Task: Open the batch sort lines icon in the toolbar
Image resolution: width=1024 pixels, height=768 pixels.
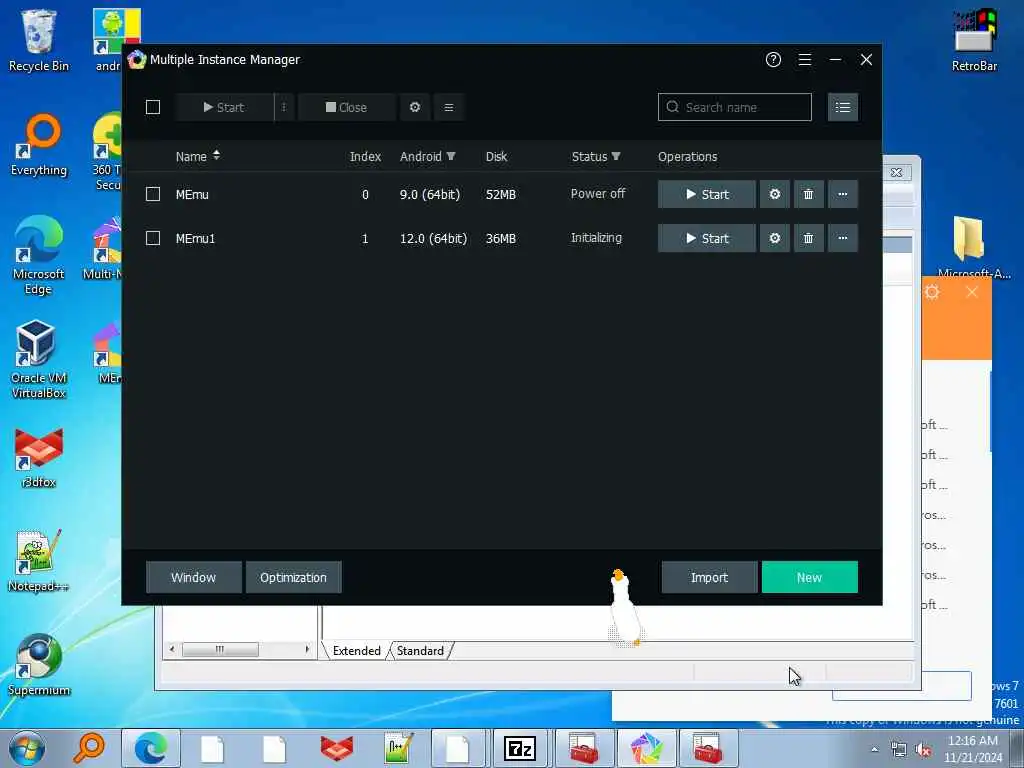Action: [449, 107]
